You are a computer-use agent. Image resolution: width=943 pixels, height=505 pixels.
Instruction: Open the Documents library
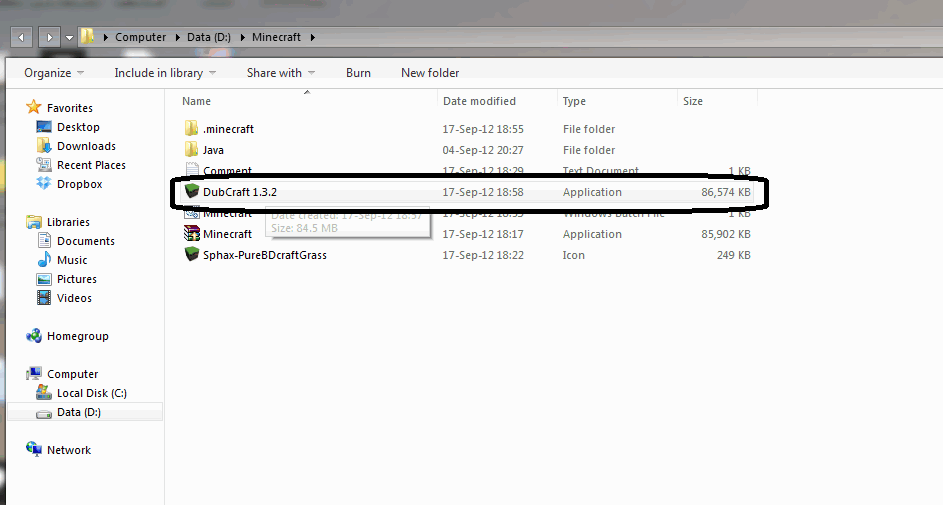tap(85, 241)
